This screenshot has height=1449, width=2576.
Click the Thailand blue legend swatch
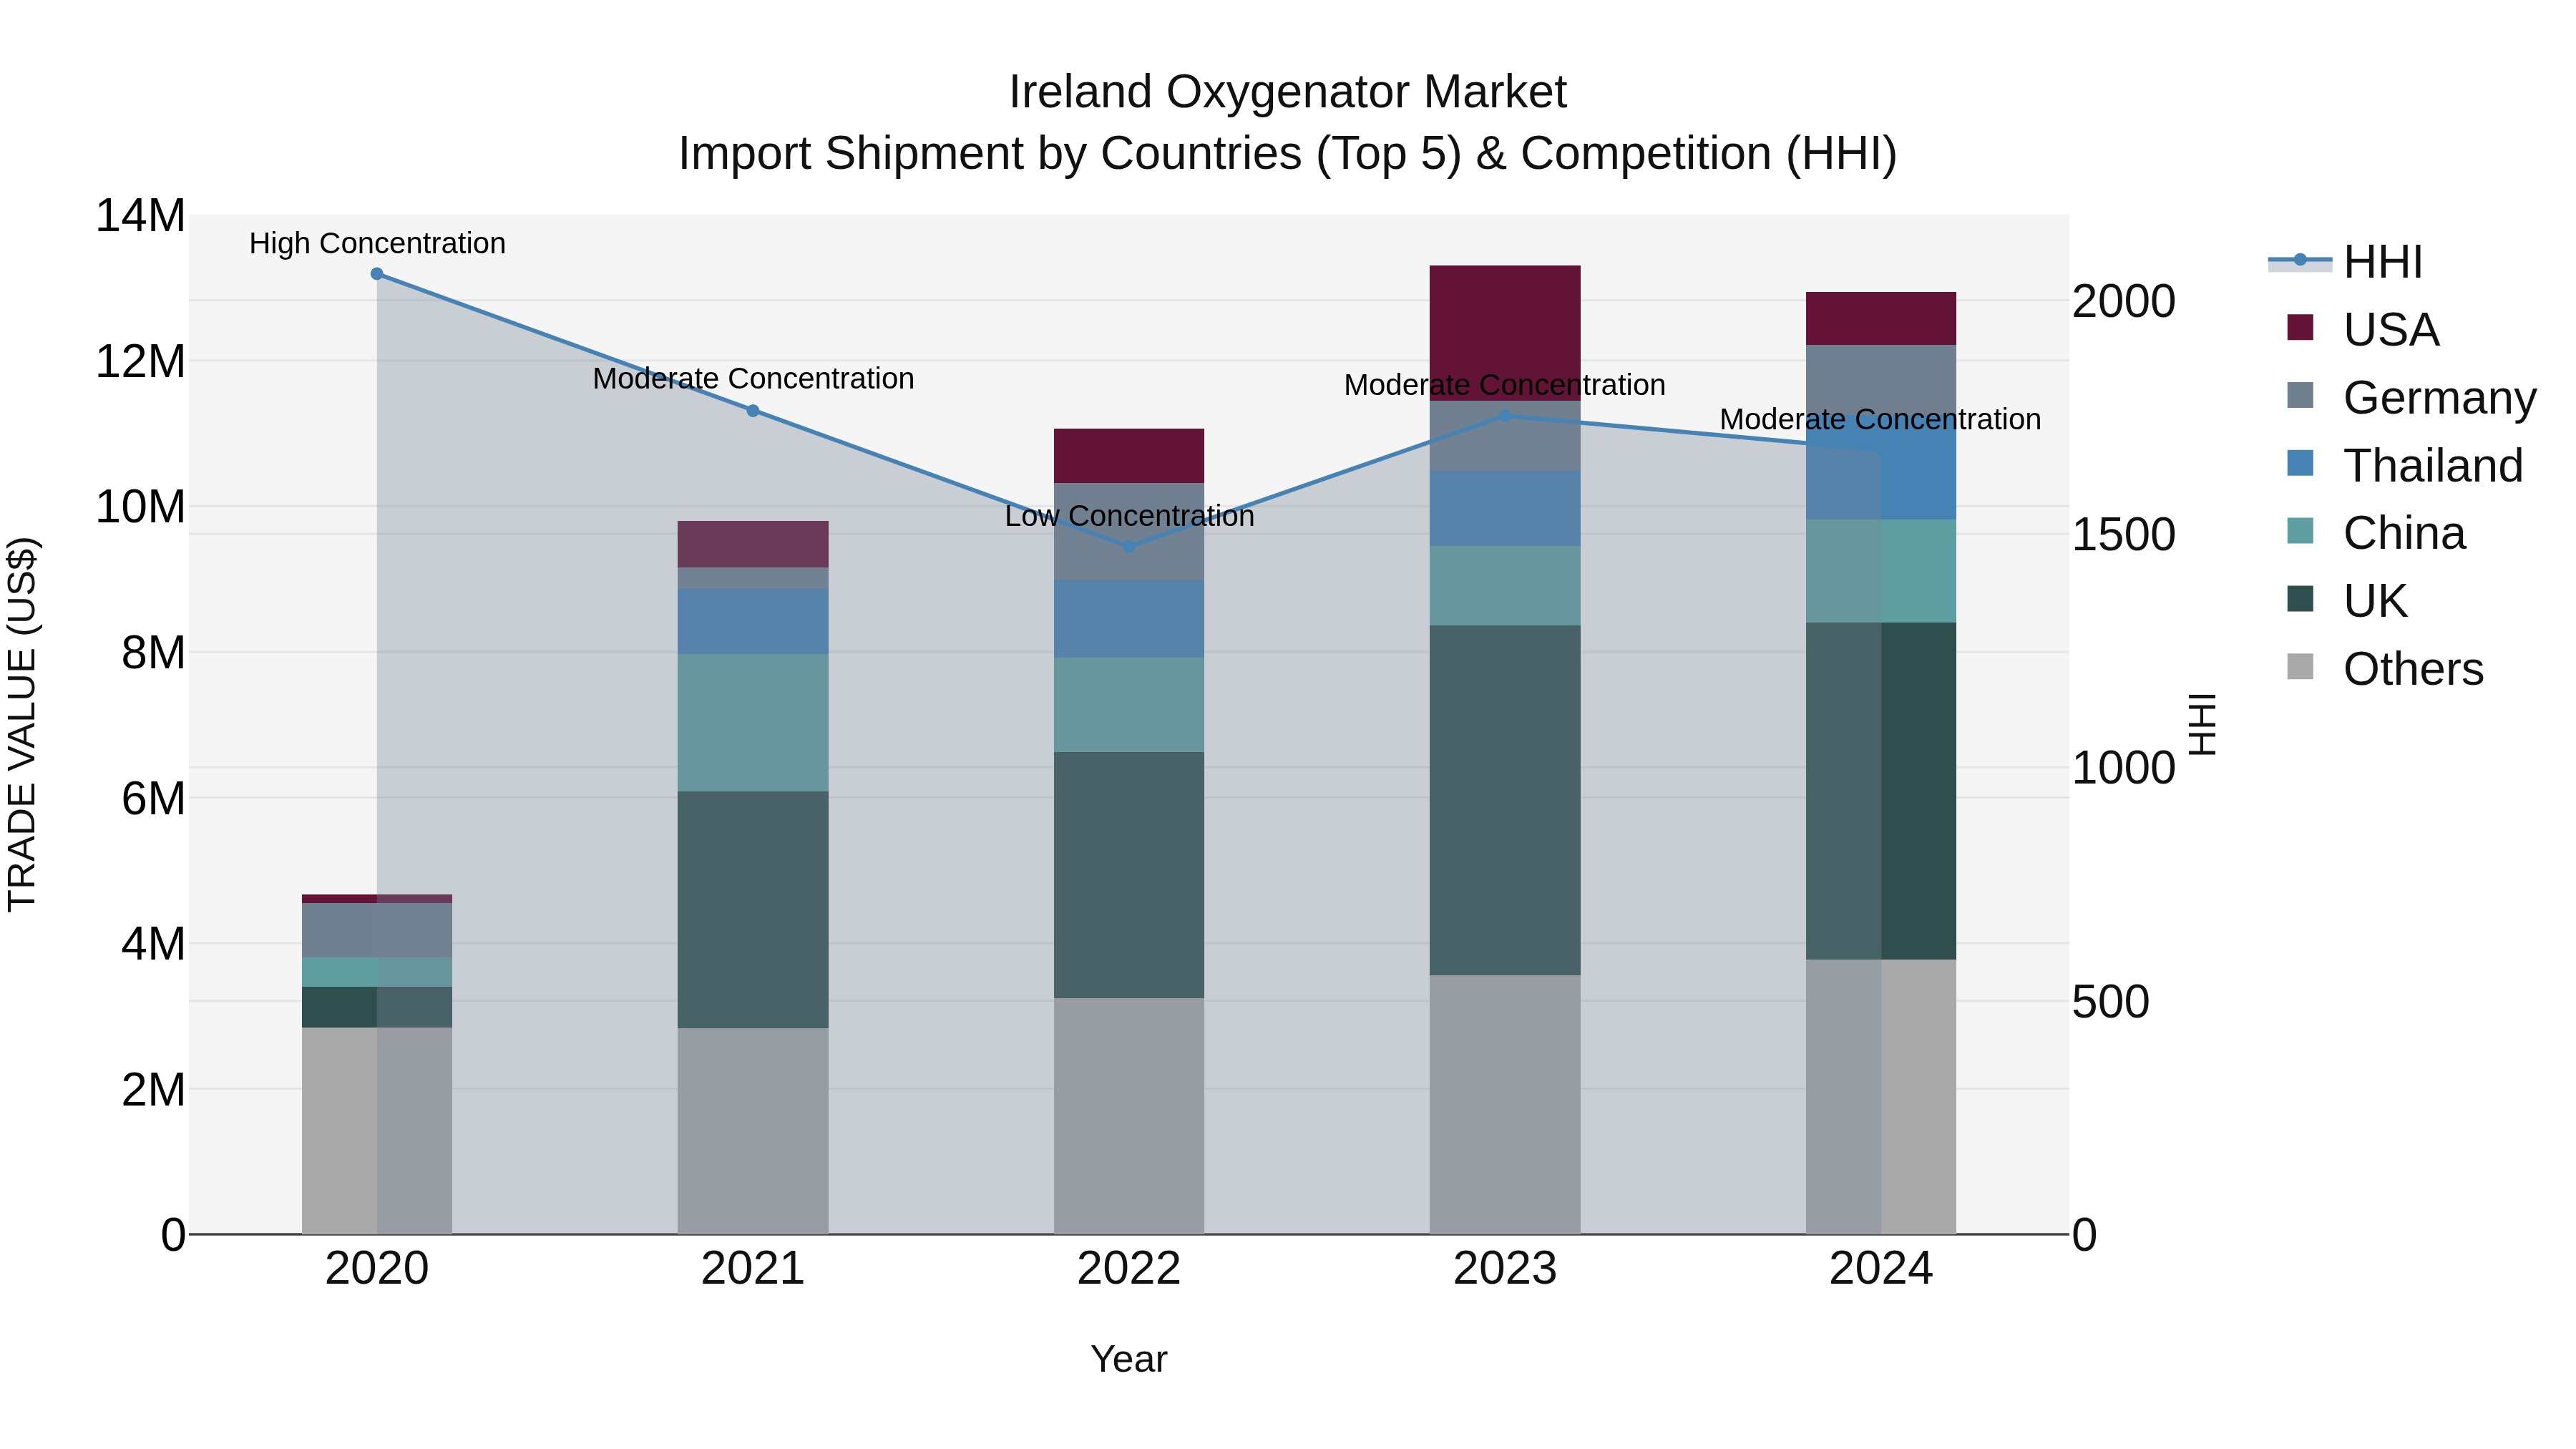2300,463
